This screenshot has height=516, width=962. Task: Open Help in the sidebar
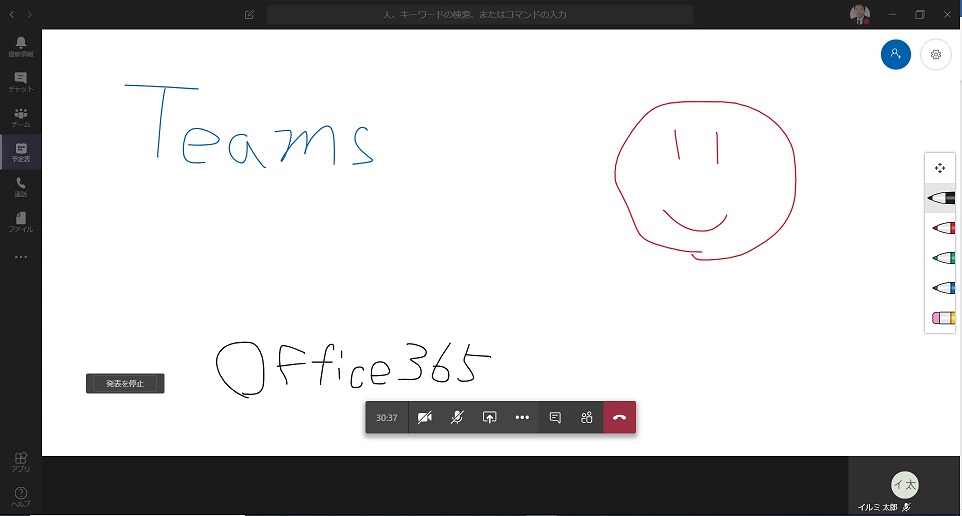20,497
